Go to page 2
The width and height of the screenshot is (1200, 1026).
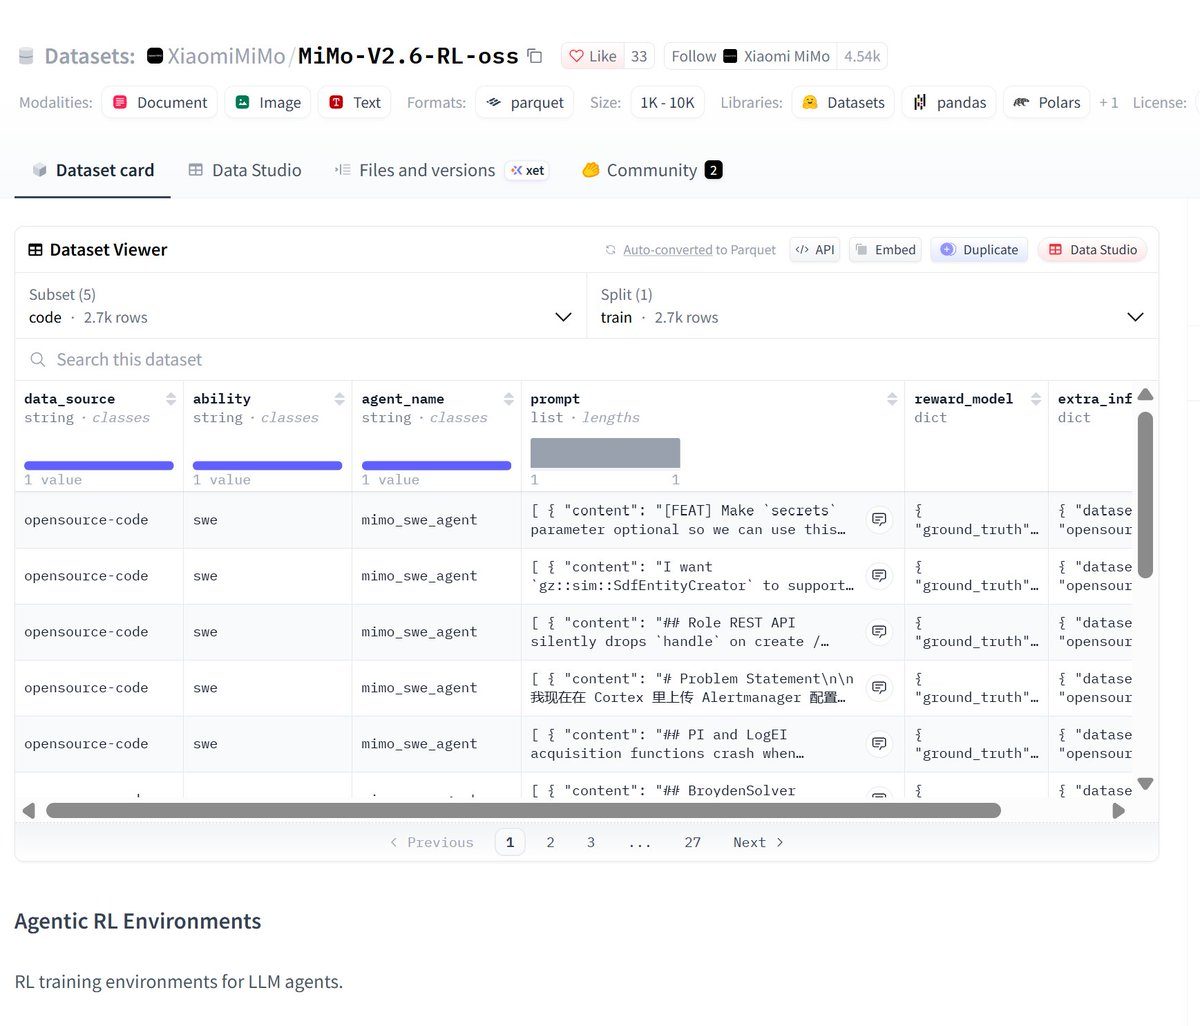(x=550, y=842)
